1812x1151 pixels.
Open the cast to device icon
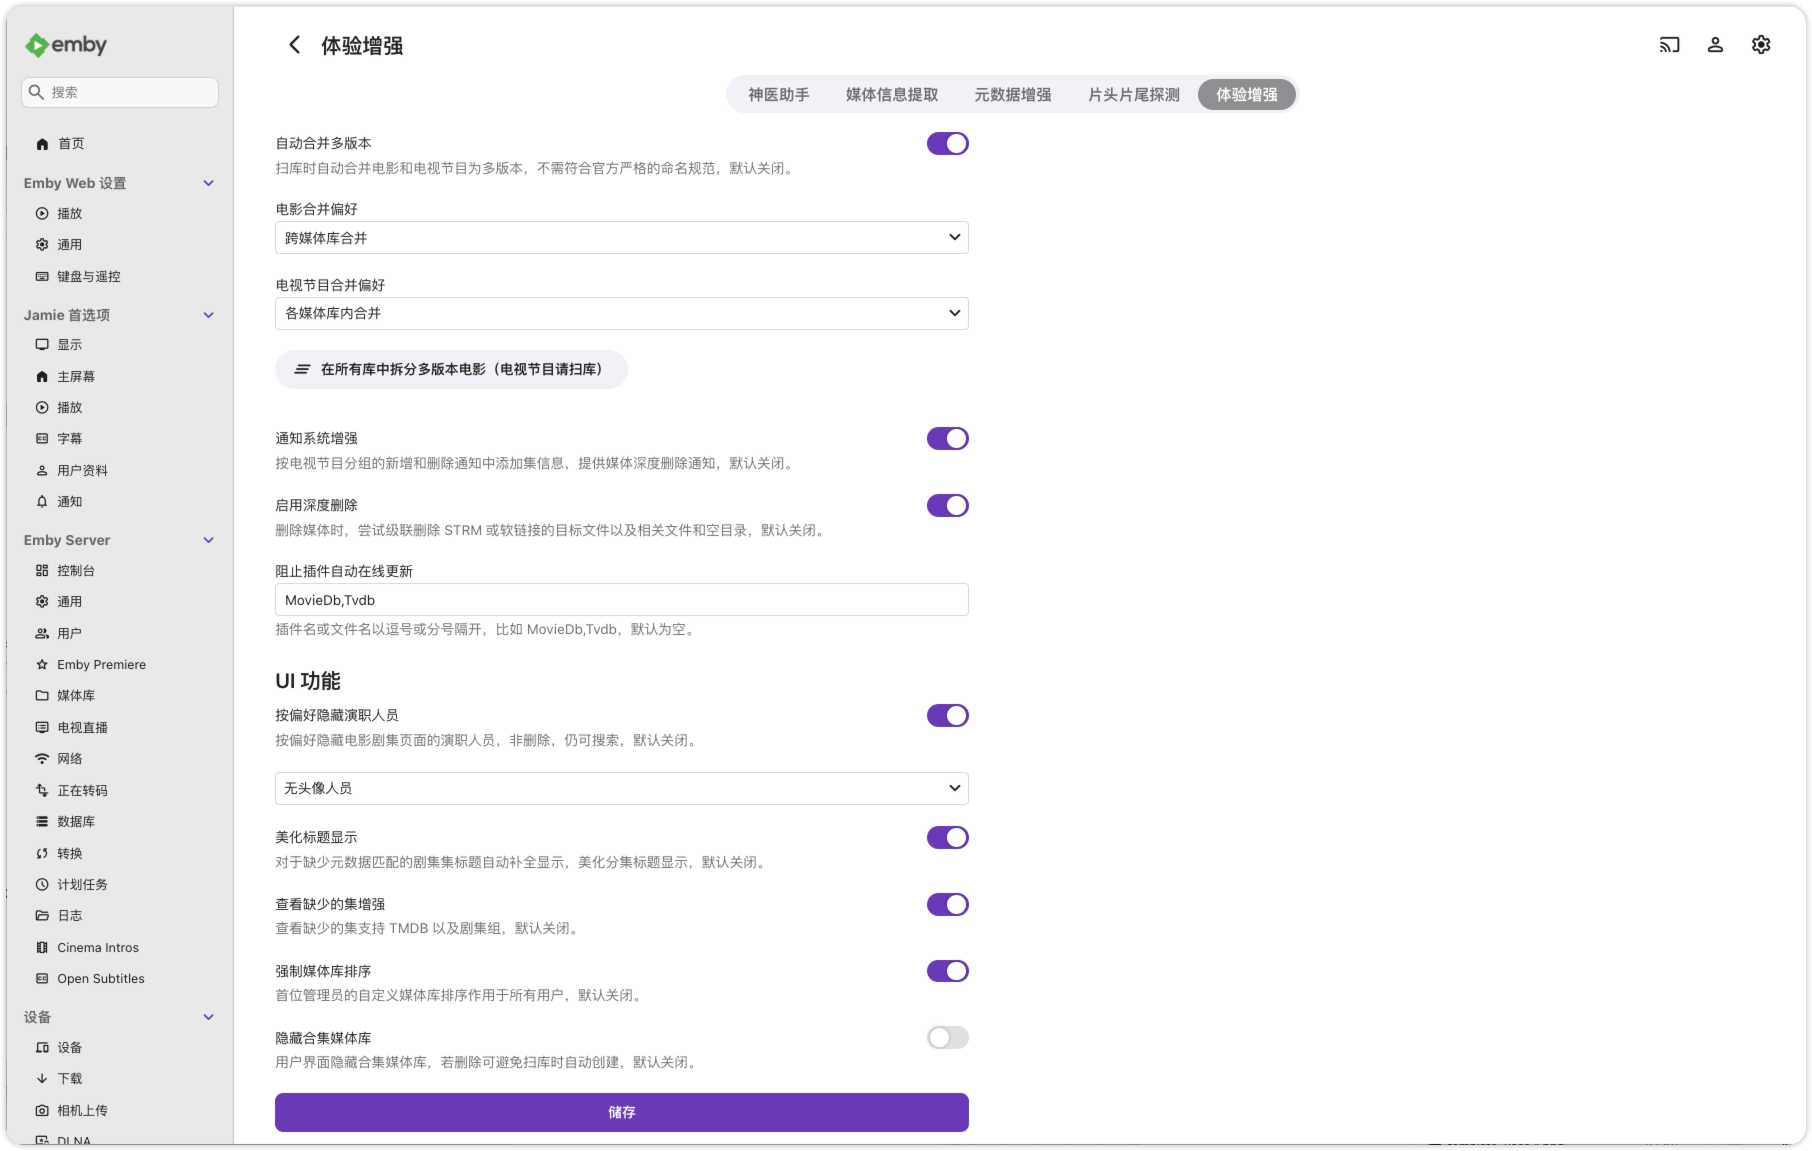[1669, 45]
